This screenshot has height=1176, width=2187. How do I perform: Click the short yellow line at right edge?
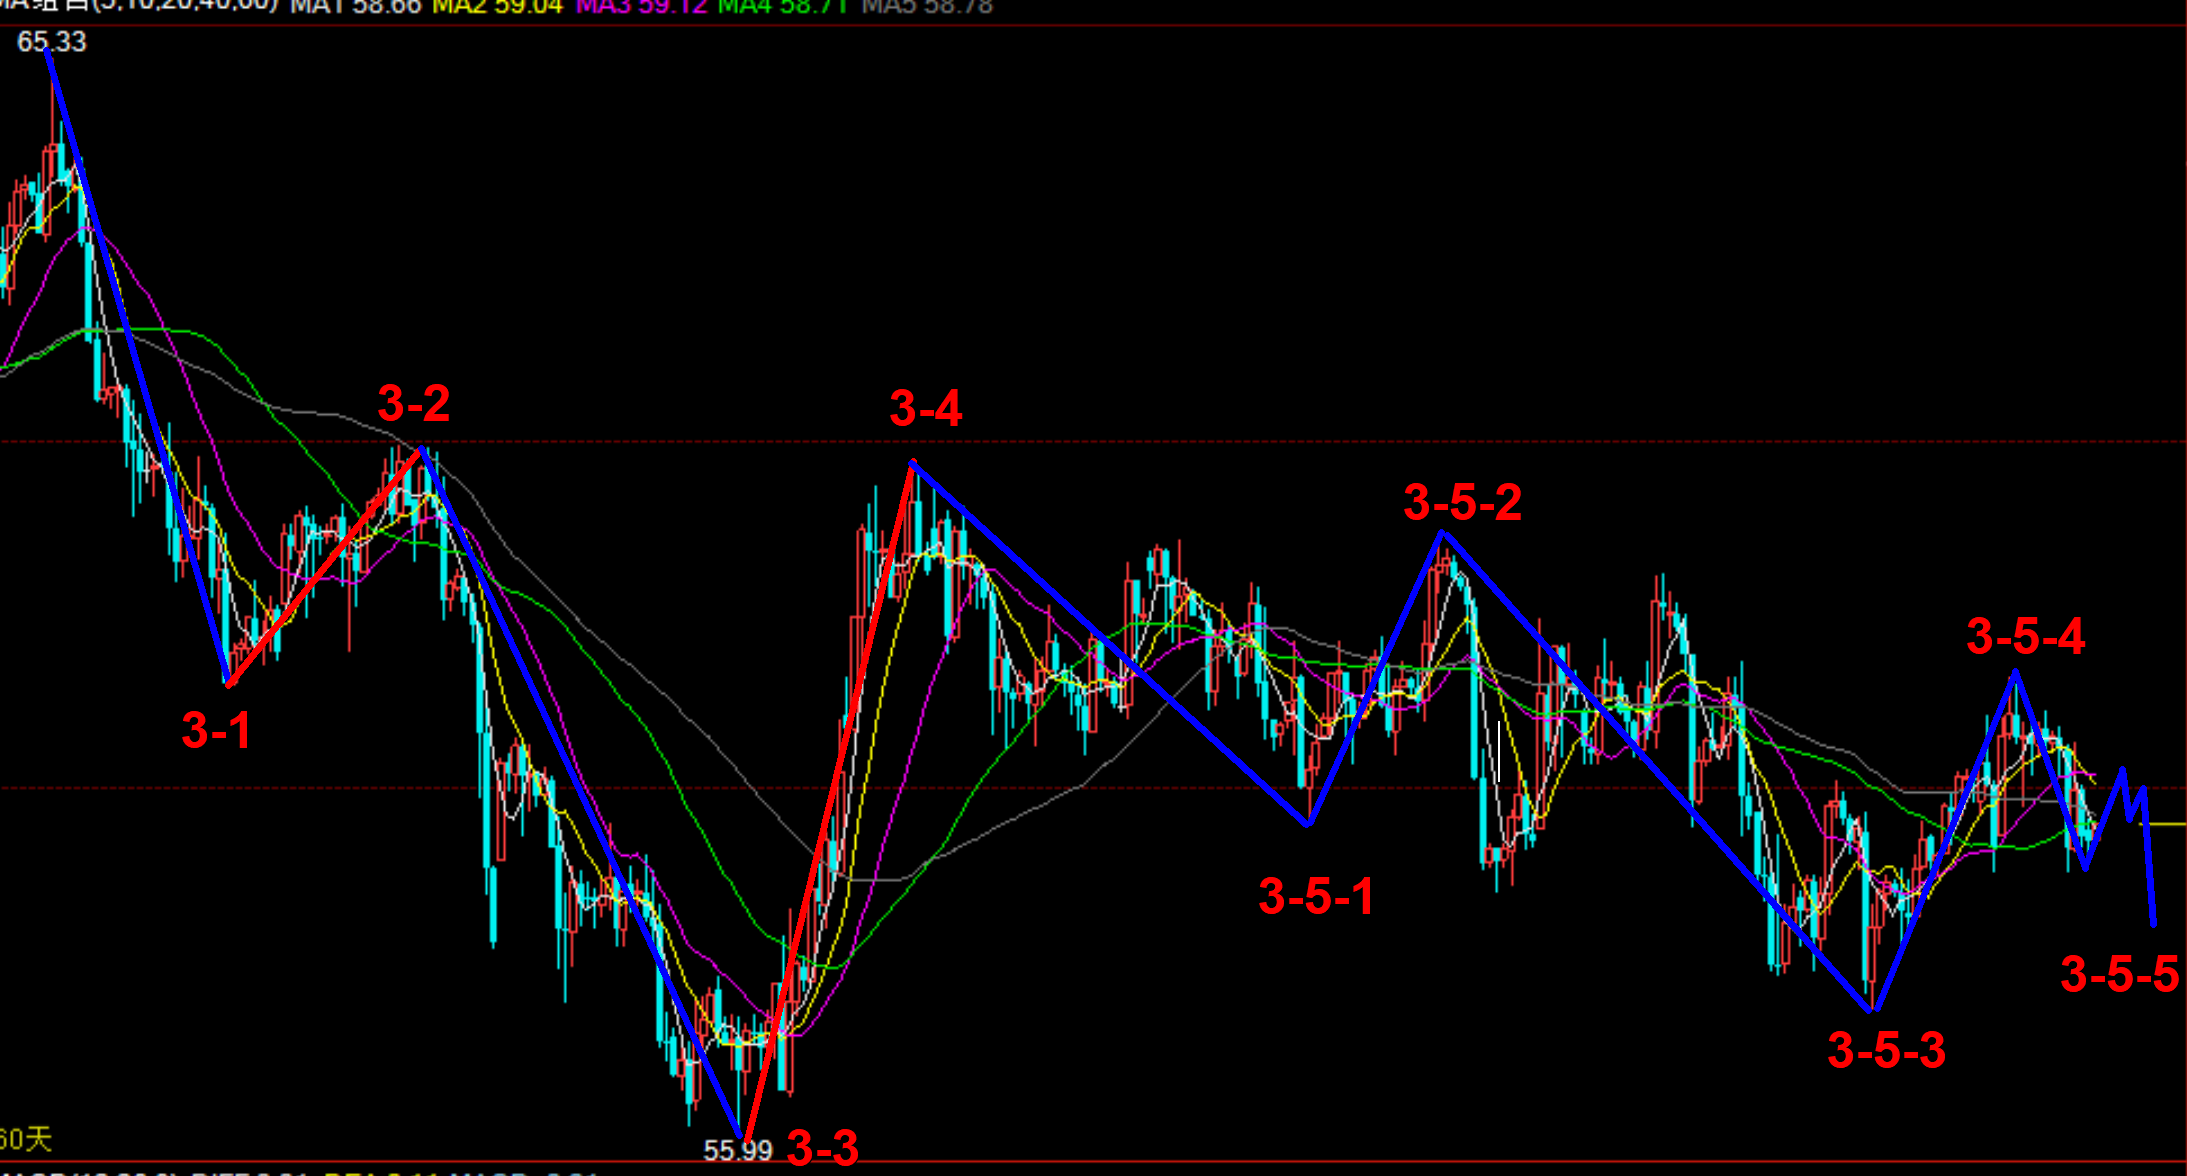coord(2165,824)
